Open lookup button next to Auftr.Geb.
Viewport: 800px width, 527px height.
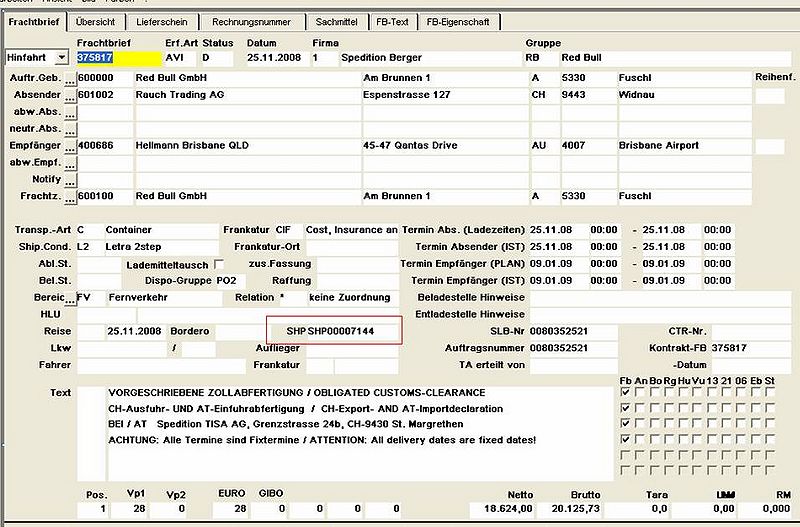point(70,80)
